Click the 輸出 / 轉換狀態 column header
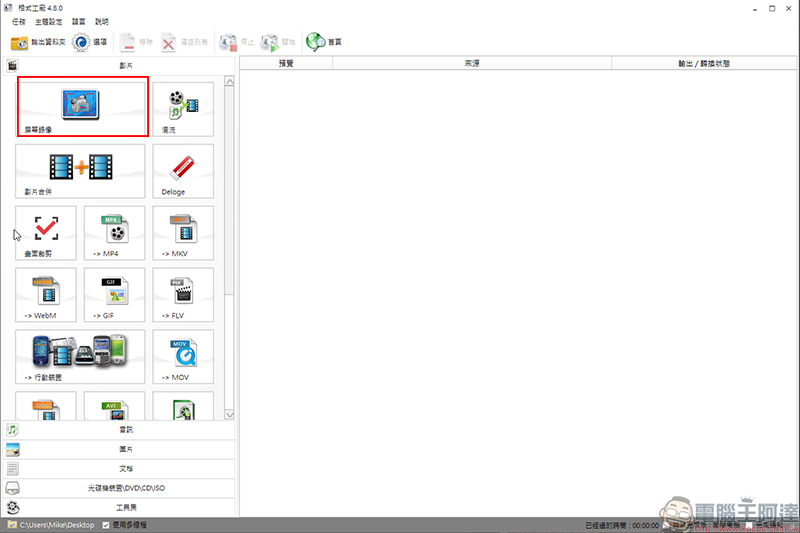Image resolution: width=800 pixels, height=533 pixels. click(704, 63)
